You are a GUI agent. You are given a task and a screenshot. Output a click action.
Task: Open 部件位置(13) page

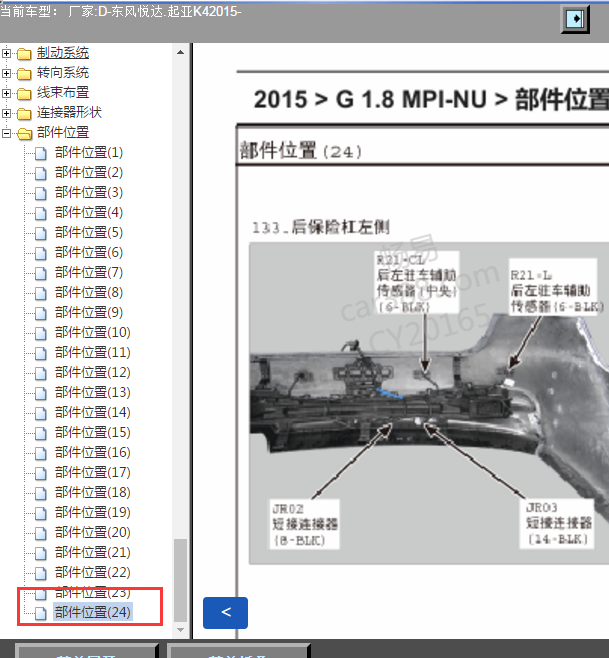pos(92,392)
